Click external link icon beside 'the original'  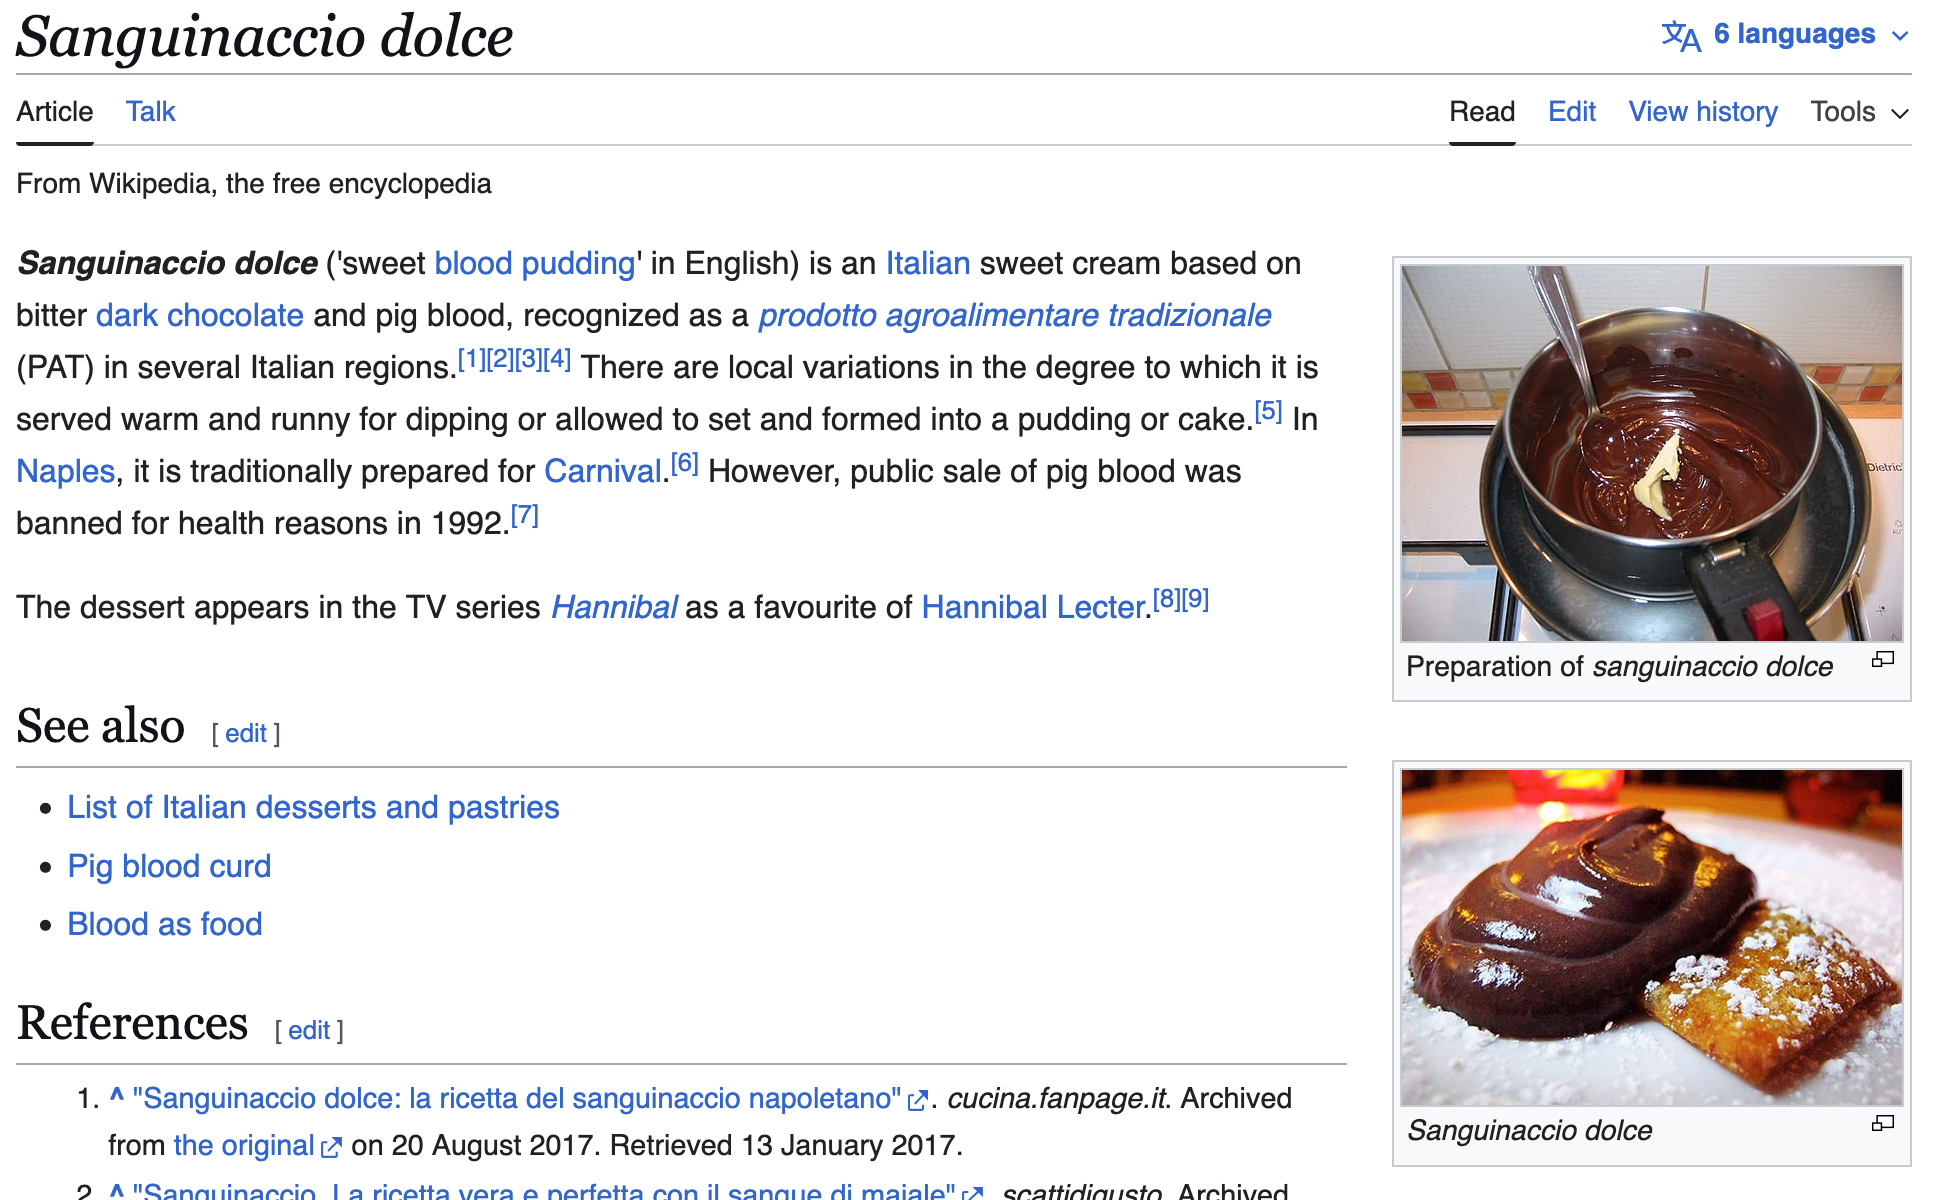click(331, 1148)
